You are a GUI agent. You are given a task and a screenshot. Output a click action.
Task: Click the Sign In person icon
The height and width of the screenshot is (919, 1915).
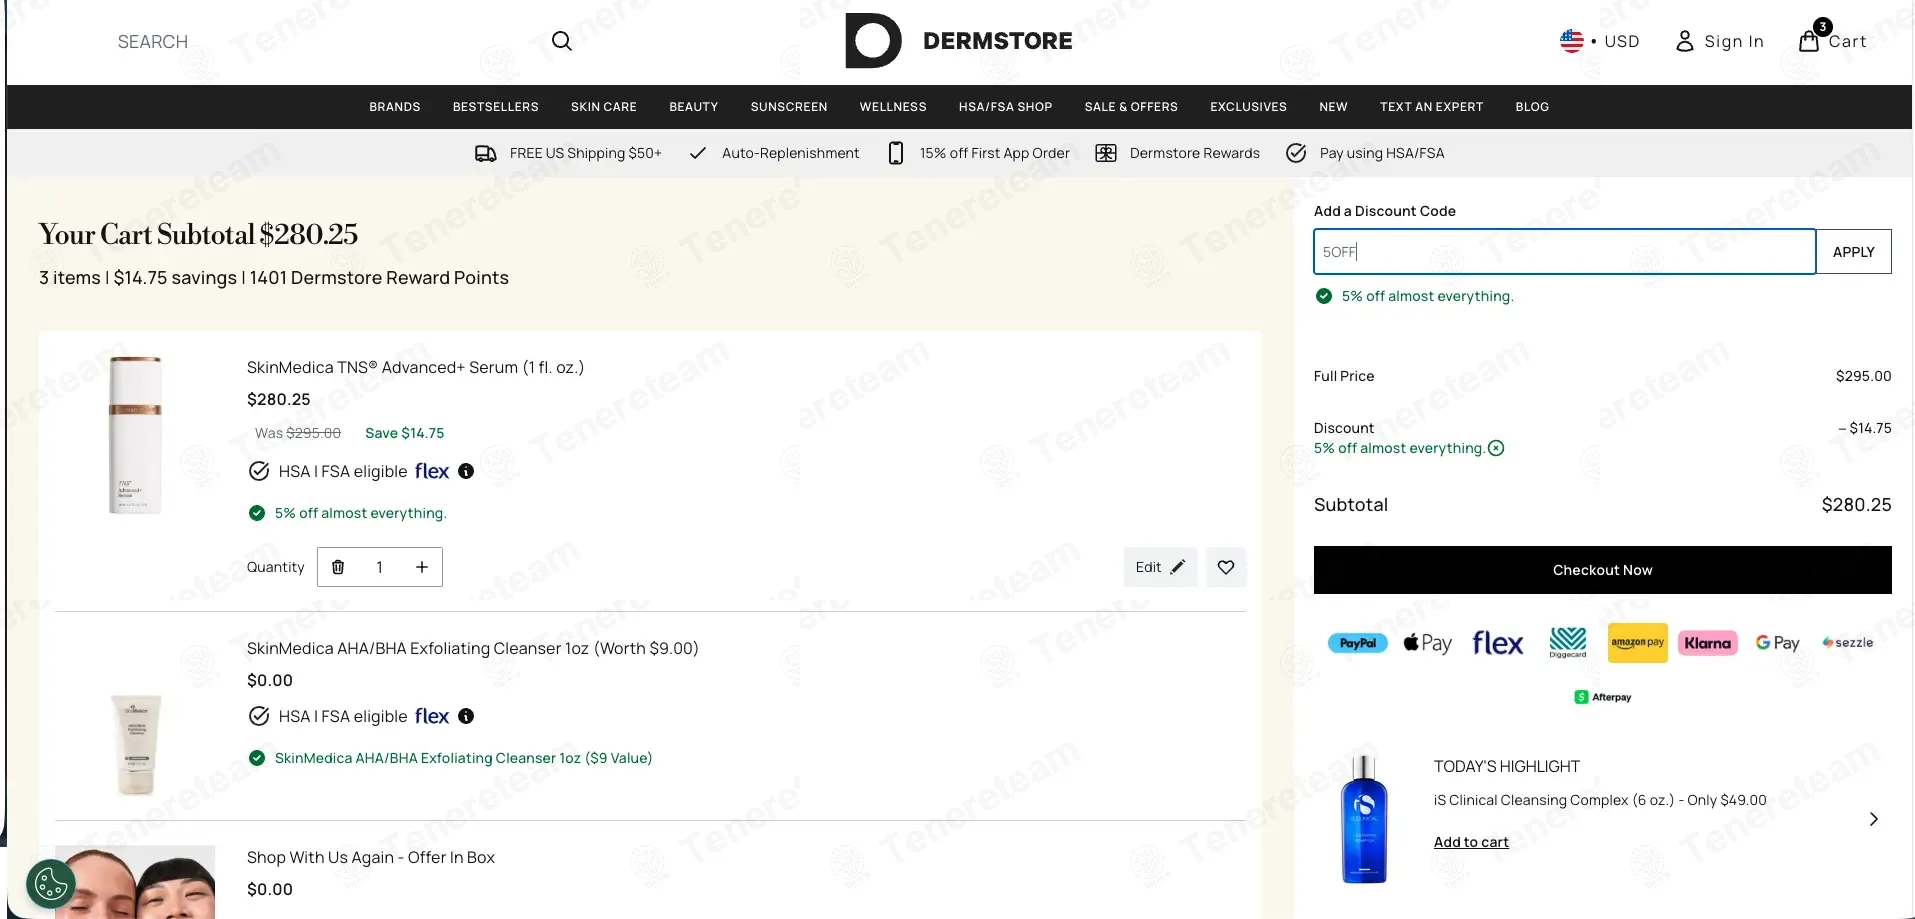click(1685, 41)
